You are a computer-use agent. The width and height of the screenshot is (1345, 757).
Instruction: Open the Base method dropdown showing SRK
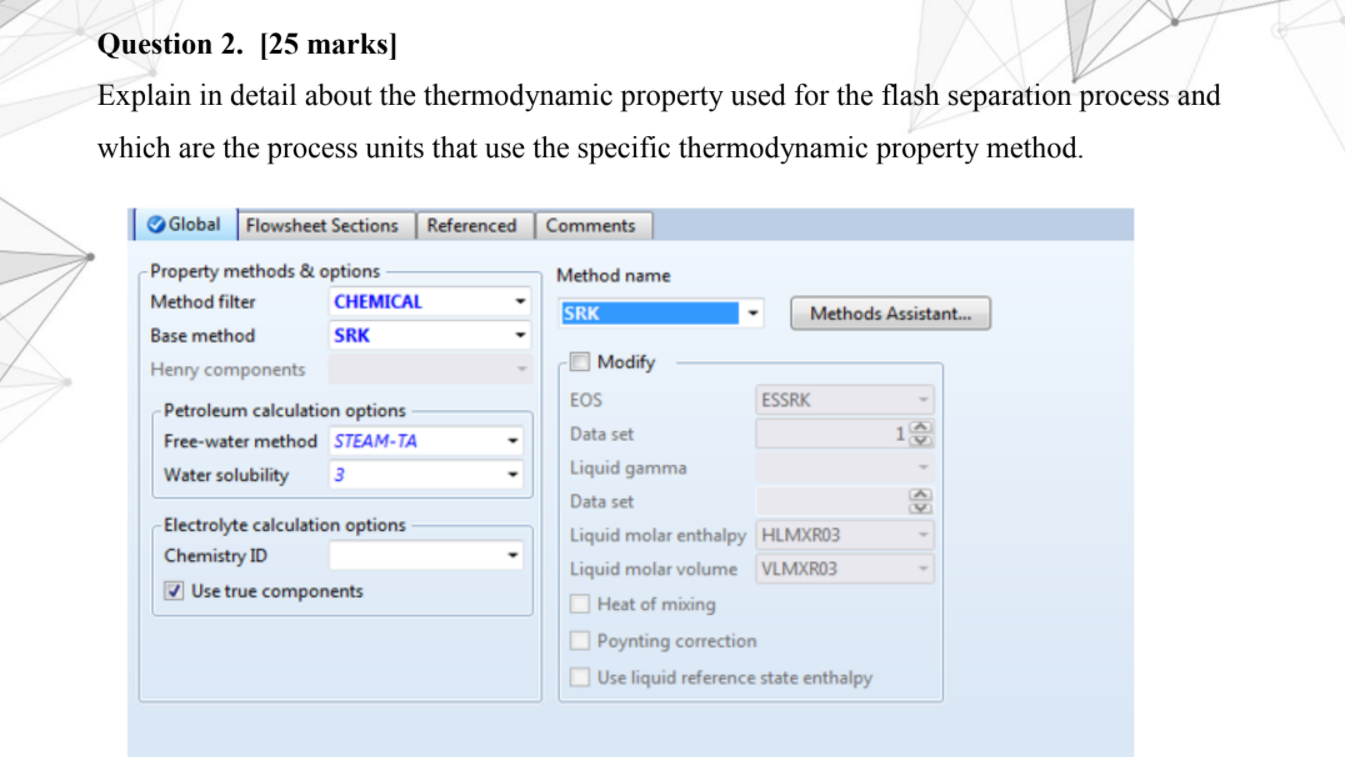click(x=428, y=335)
